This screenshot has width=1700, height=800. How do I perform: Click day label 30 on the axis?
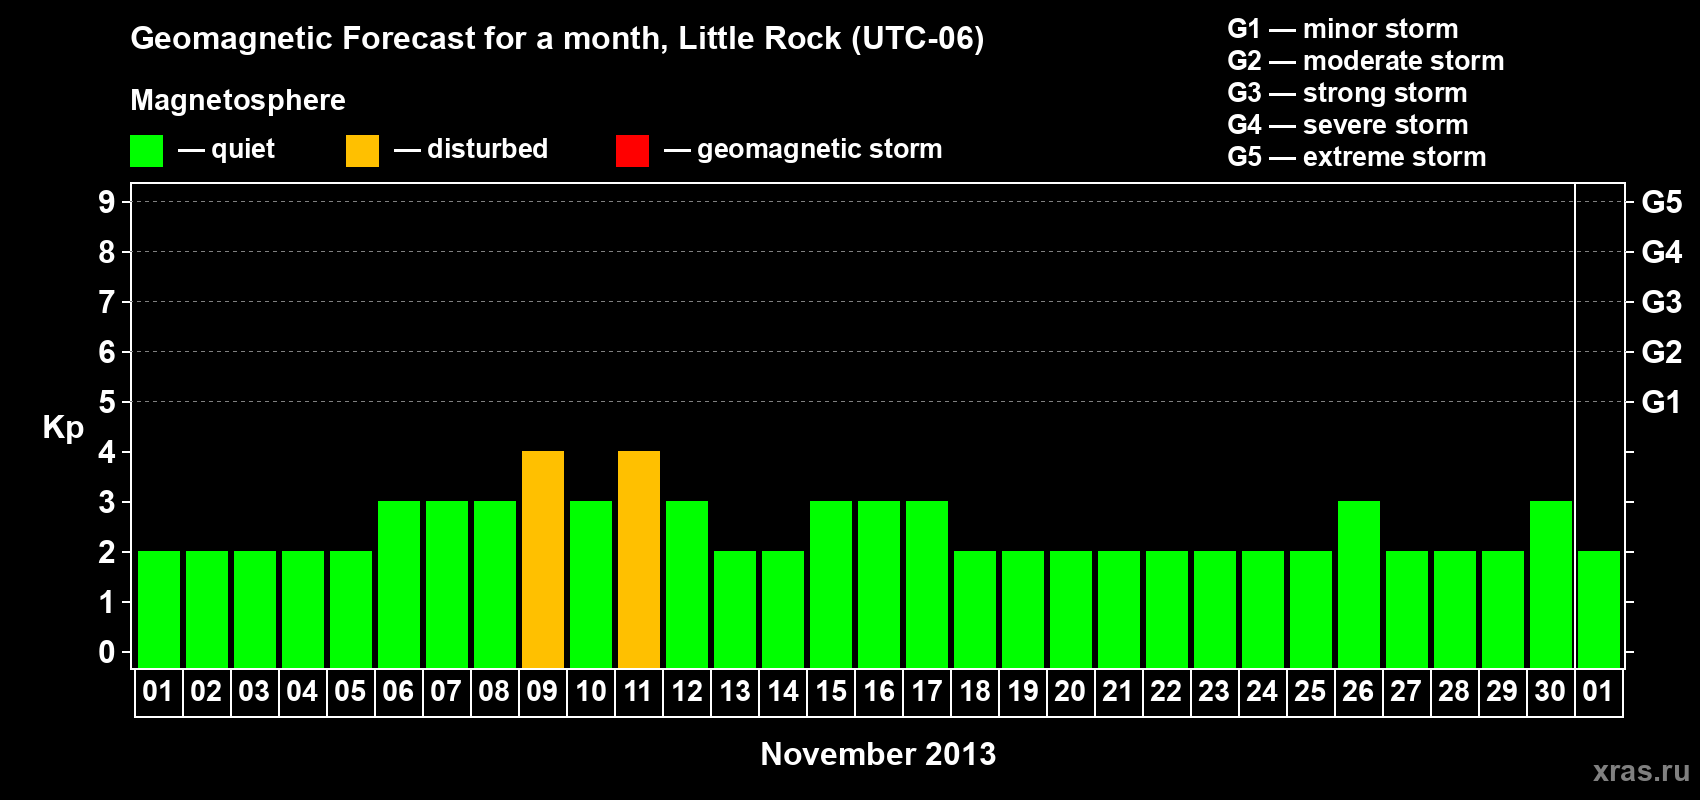tap(1550, 692)
